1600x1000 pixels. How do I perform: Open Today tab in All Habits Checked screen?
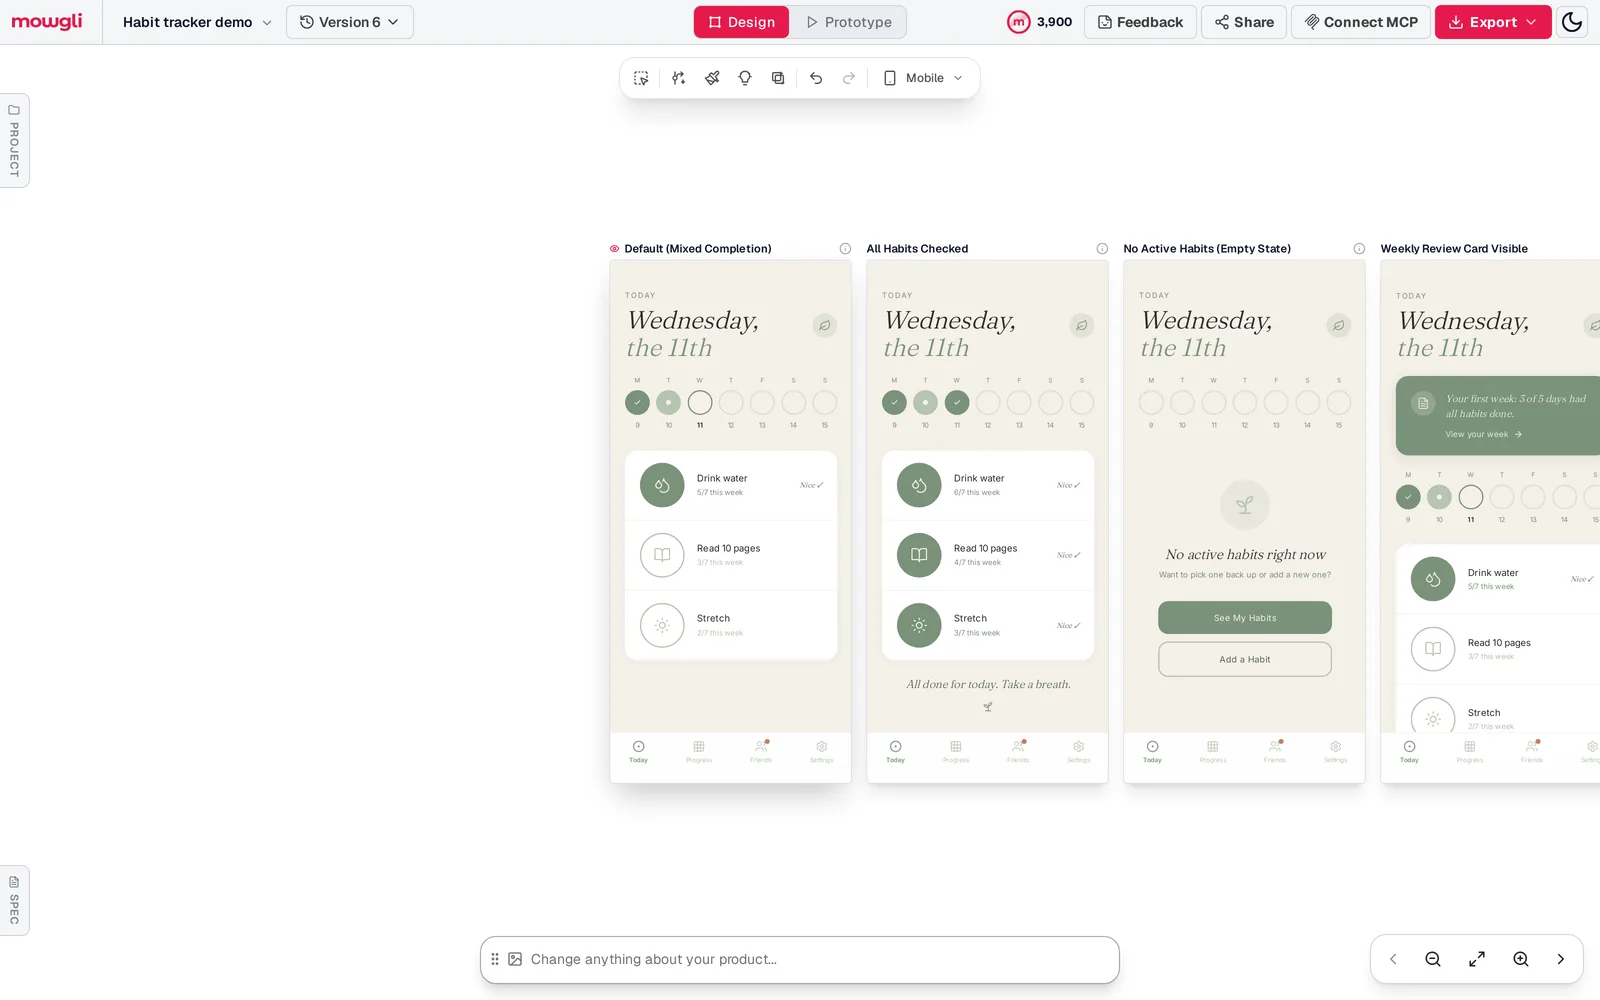click(895, 752)
